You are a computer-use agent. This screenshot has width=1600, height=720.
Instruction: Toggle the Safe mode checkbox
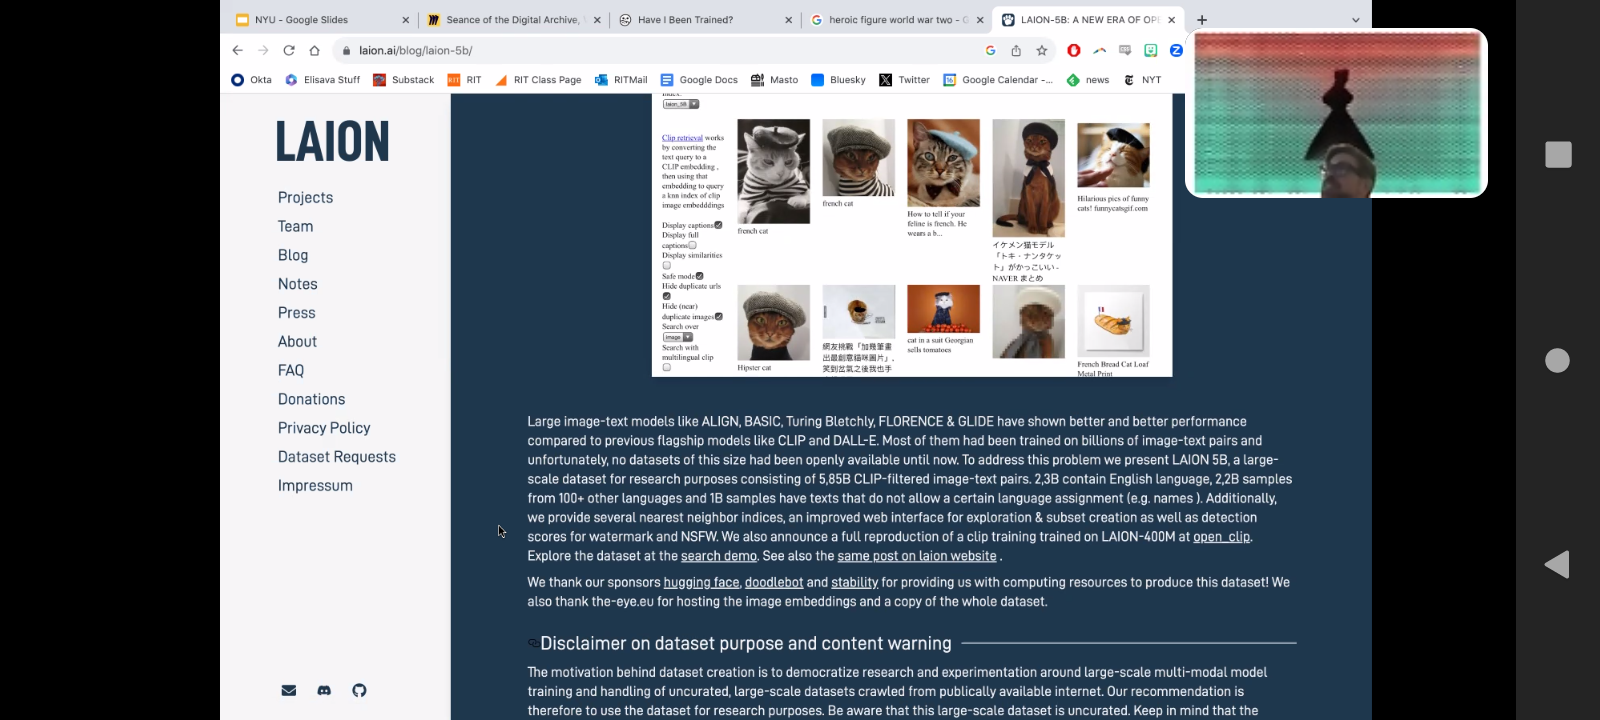[699, 276]
